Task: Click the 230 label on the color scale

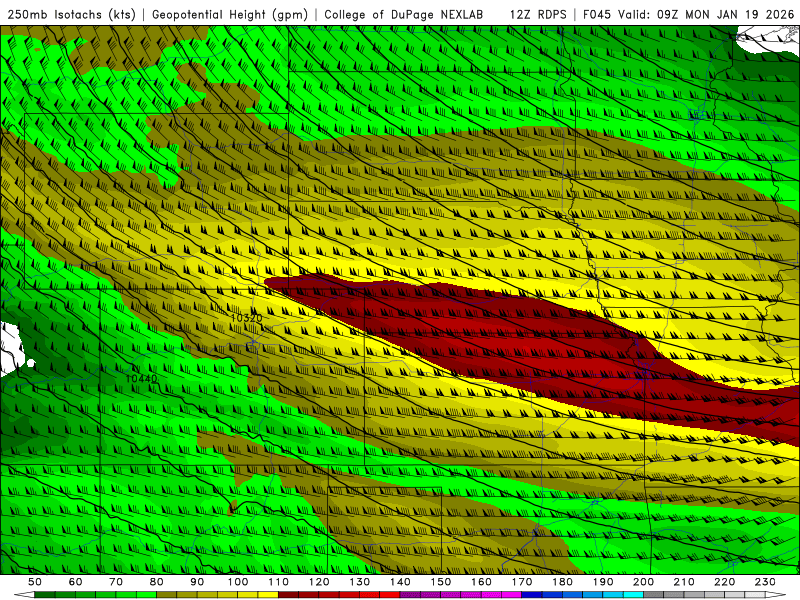Action: (765, 582)
